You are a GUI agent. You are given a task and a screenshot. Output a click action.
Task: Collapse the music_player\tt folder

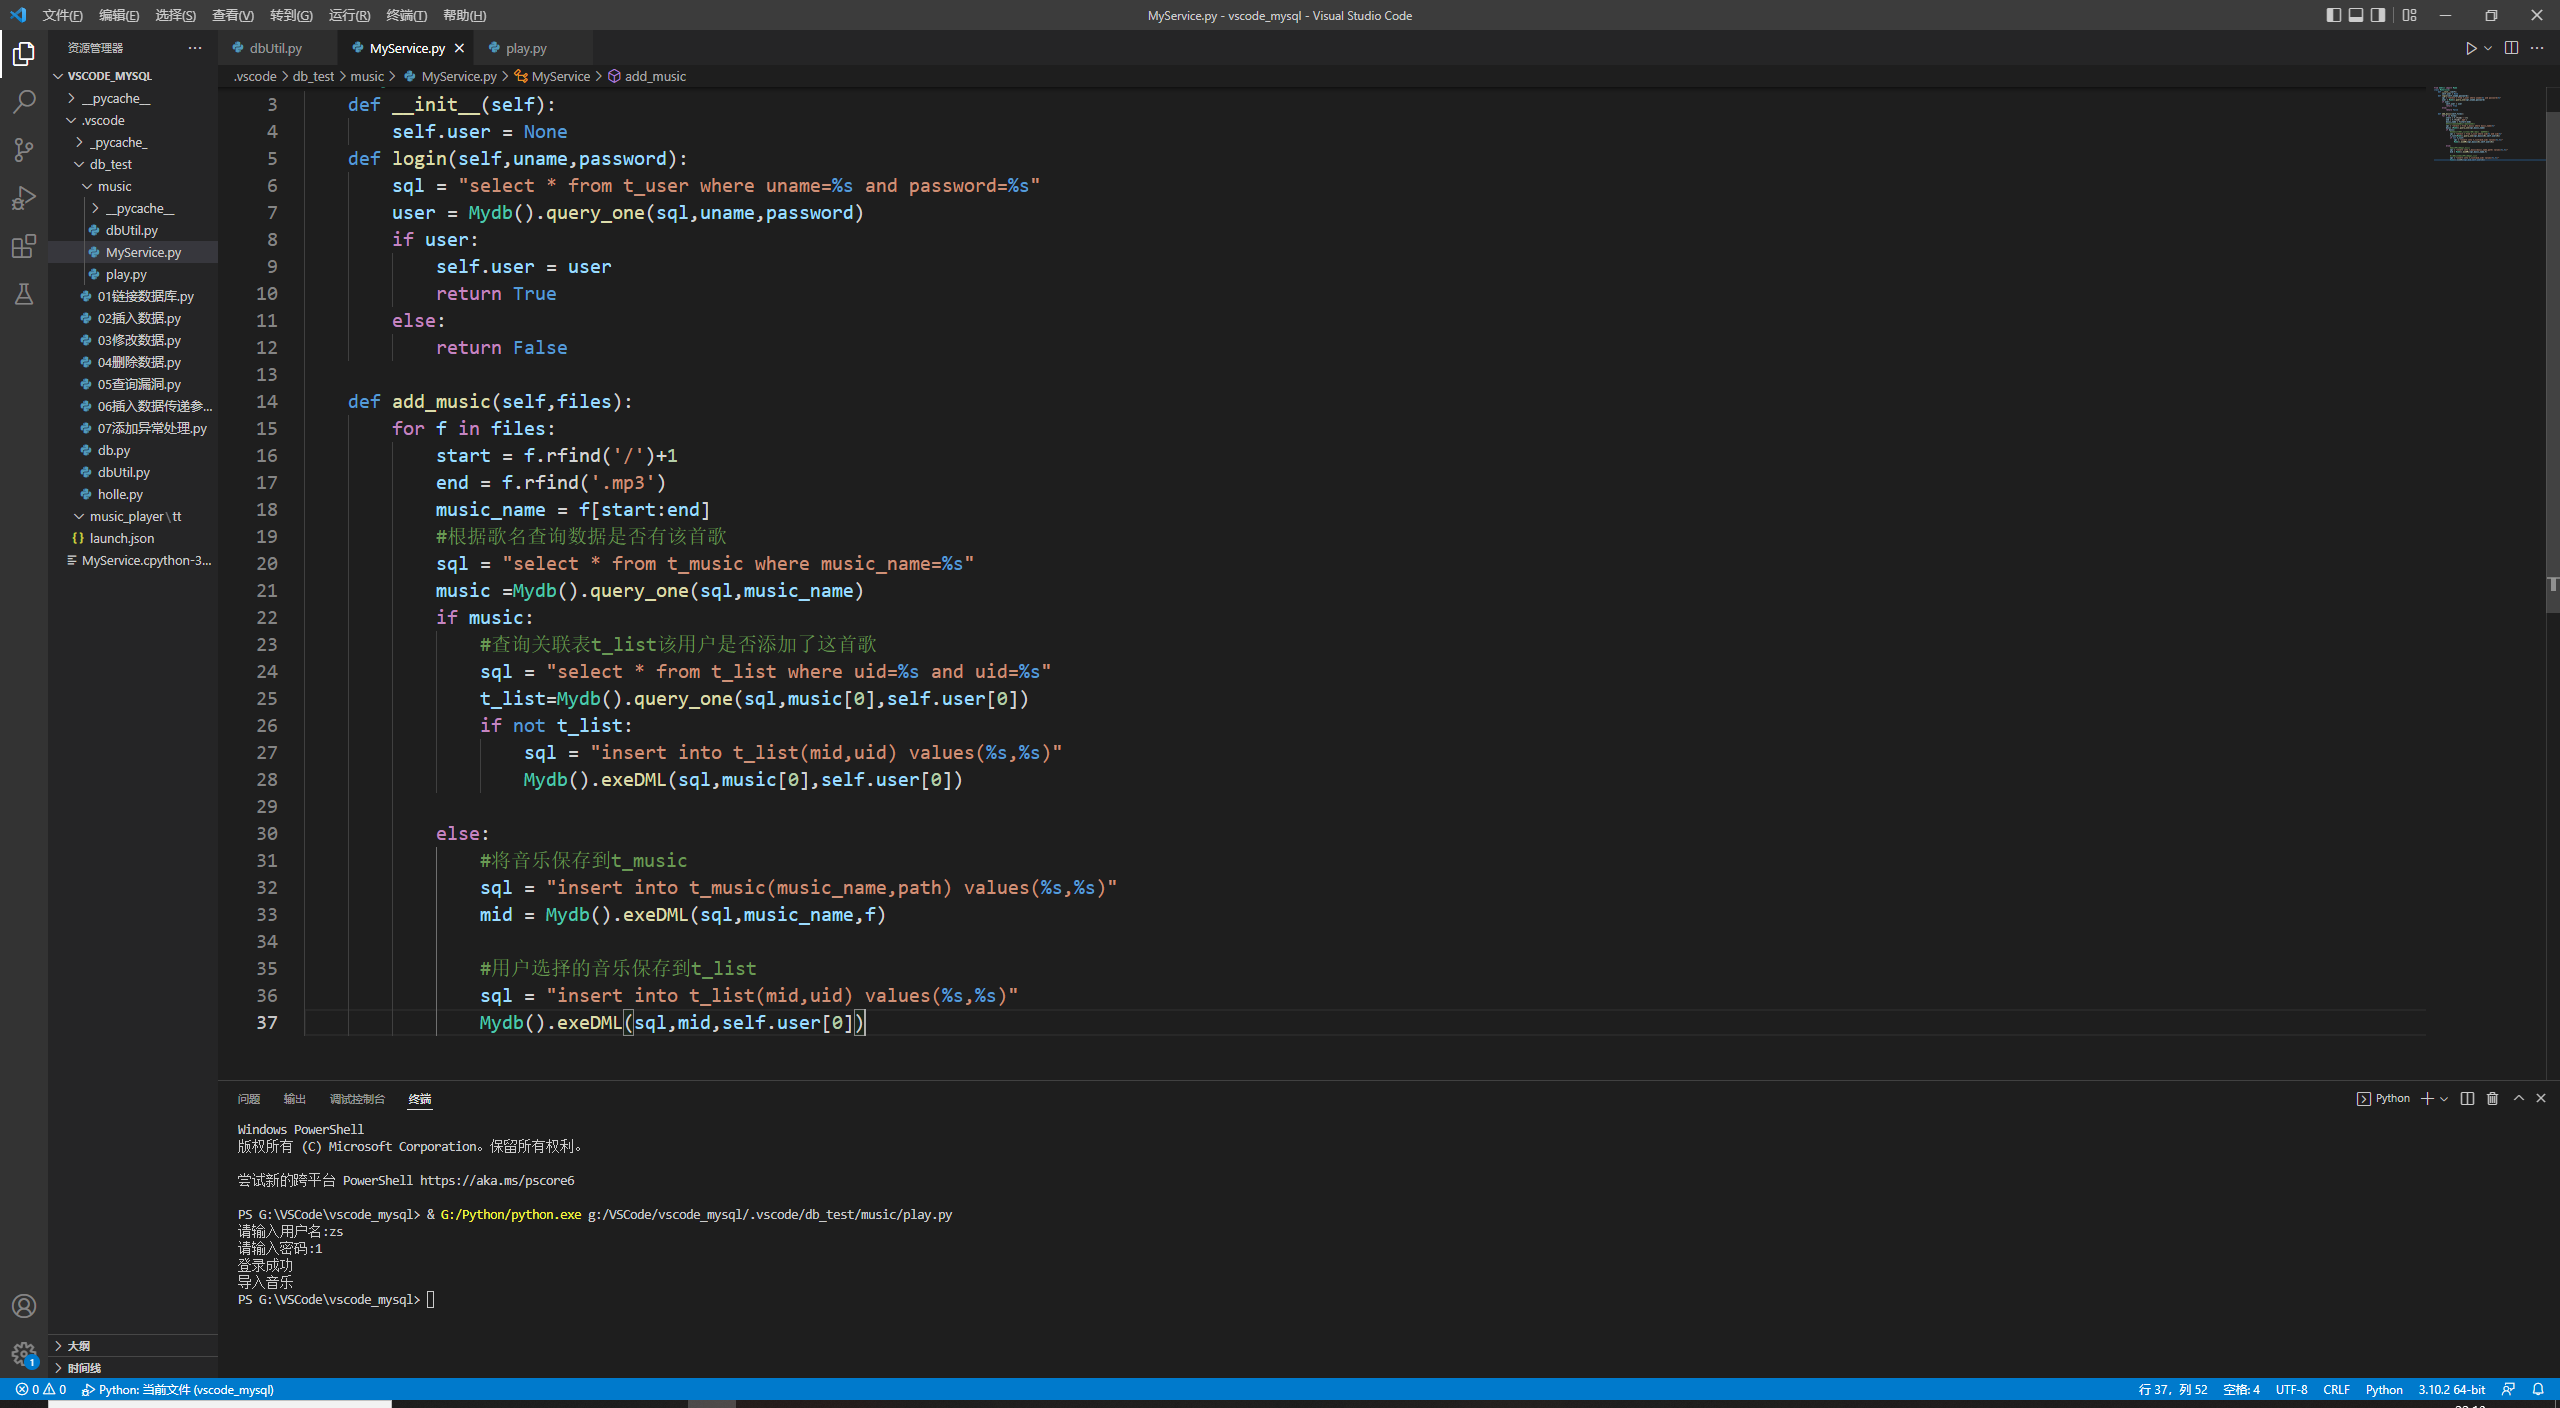coord(133,516)
